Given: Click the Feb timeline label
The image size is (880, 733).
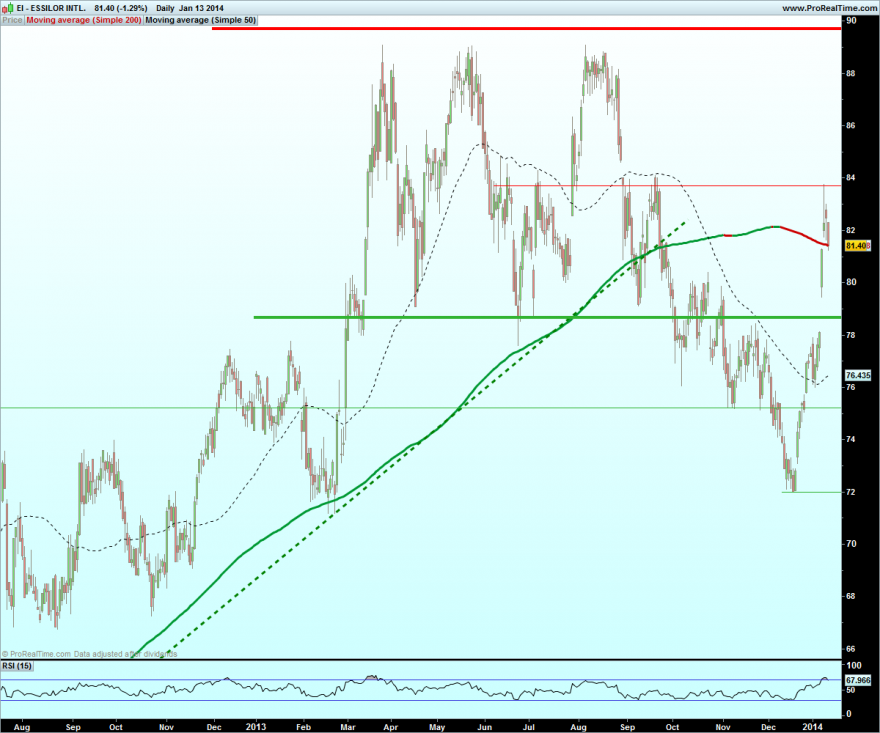Looking at the screenshot, I should [303, 727].
